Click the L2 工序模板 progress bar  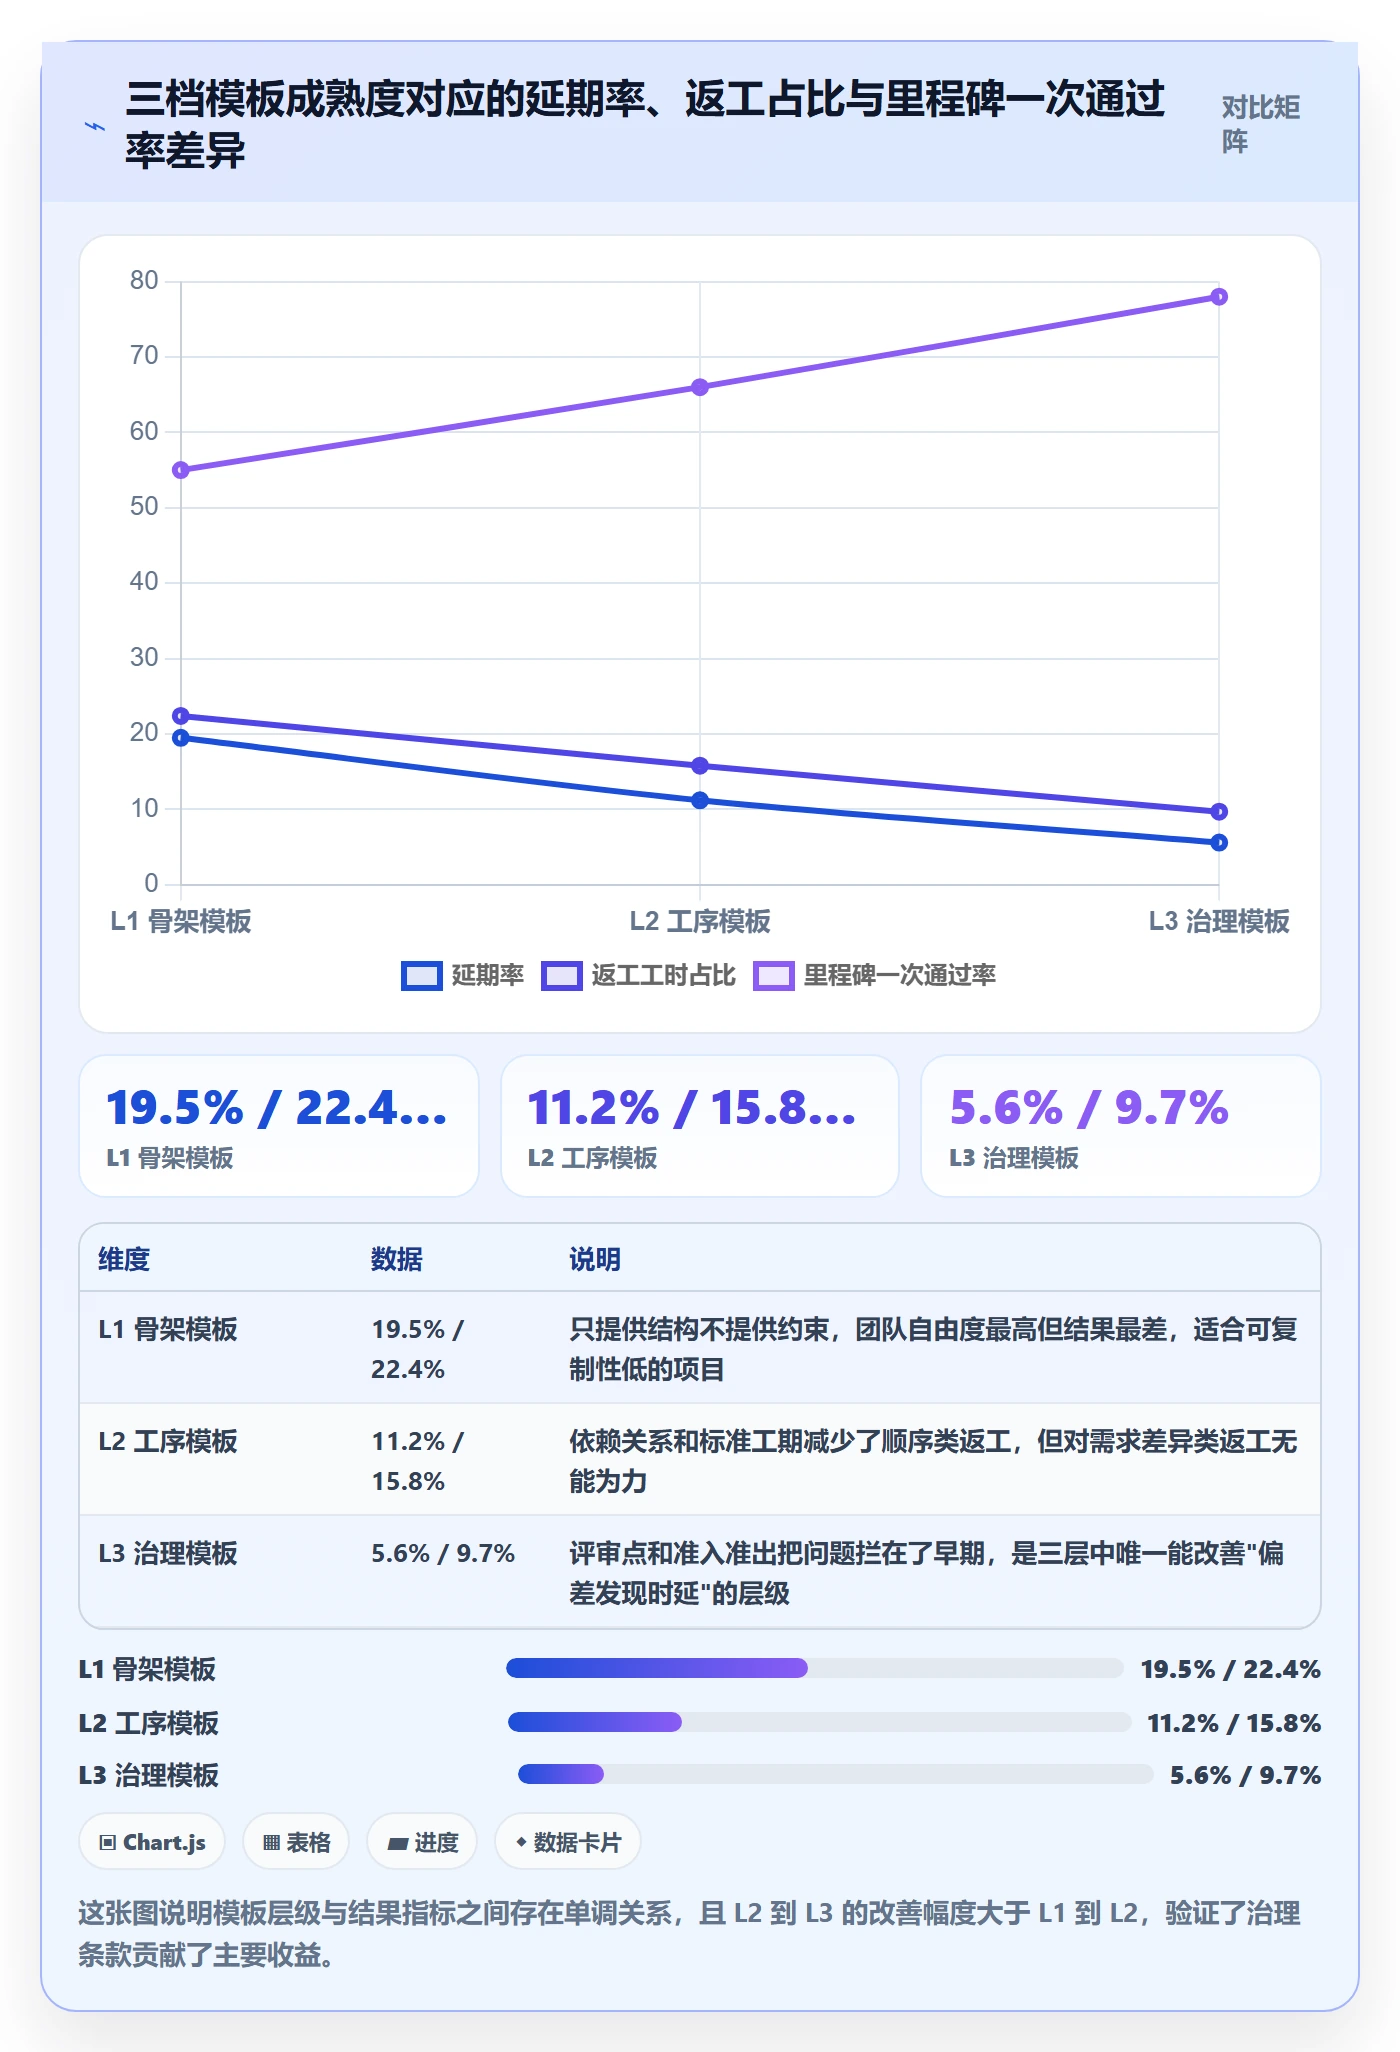pos(819,1722)
